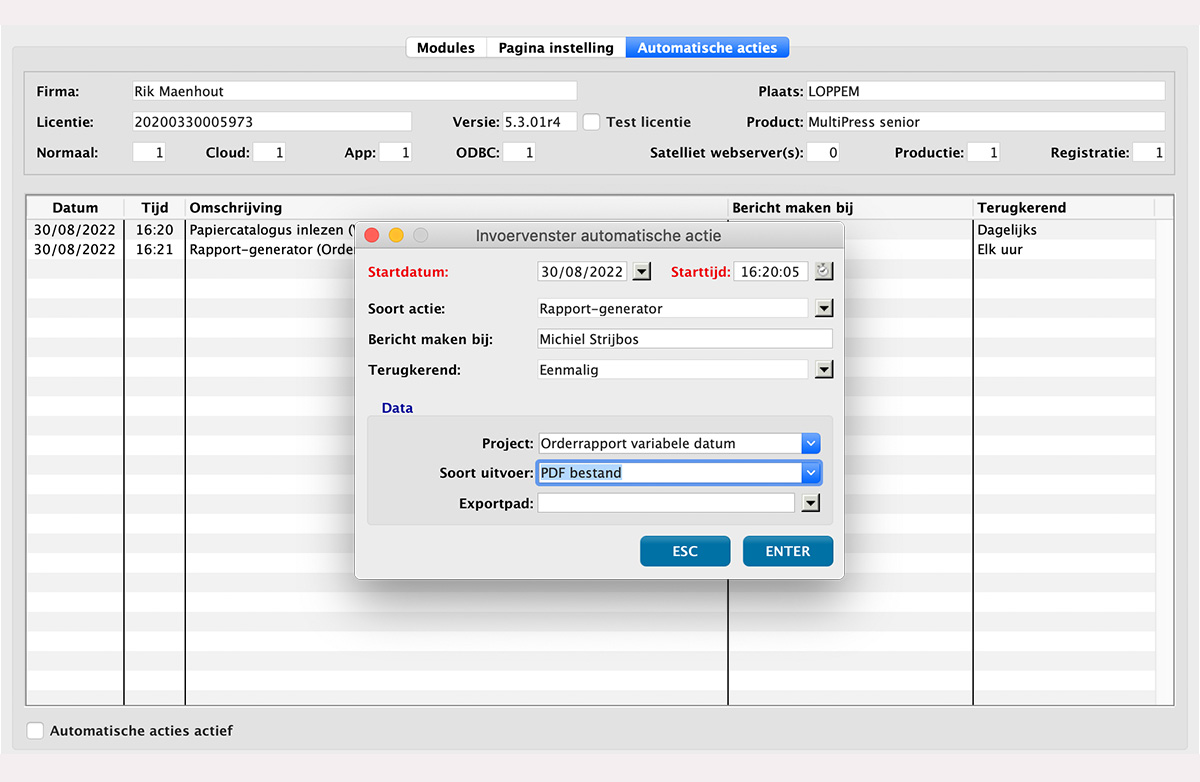Click the Omschrijving column header
Viewport: 1200px width, 782px height.
point(457,208)
